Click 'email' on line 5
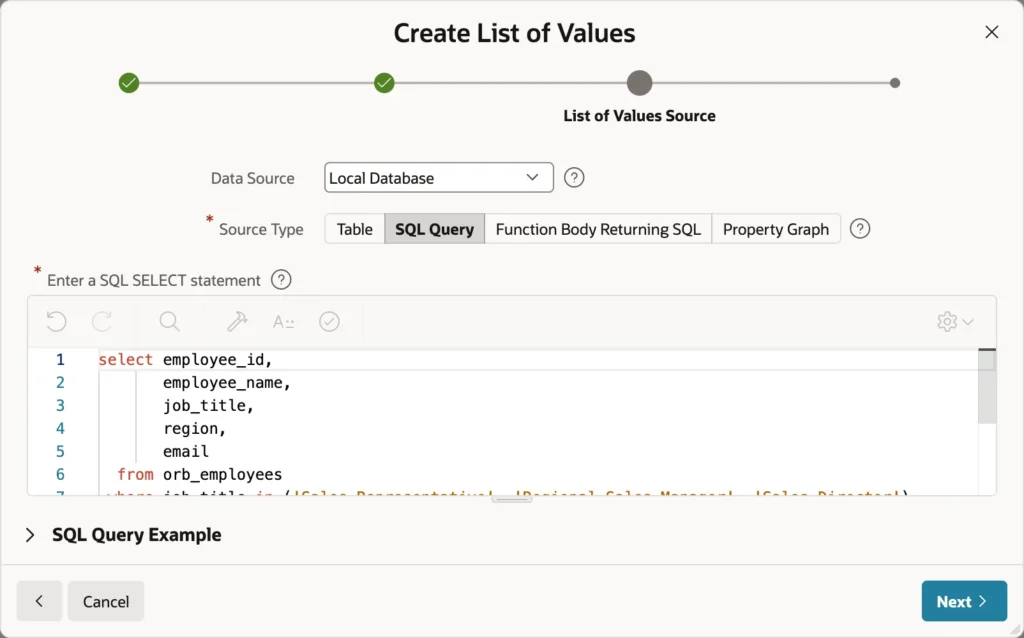 coord(185,451)
